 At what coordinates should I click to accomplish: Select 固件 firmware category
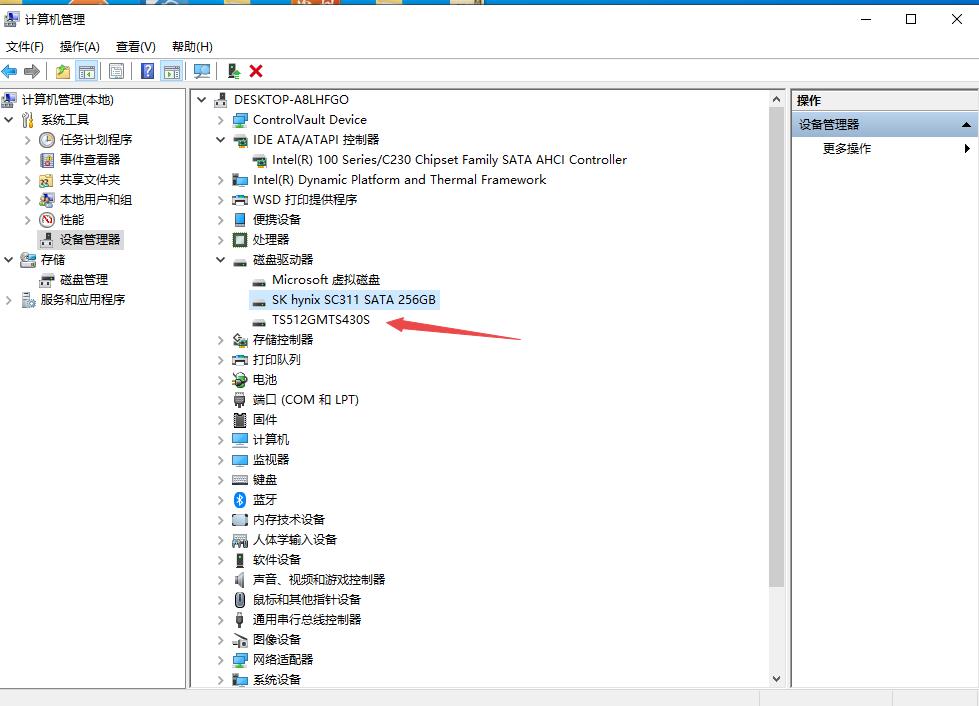265,419
